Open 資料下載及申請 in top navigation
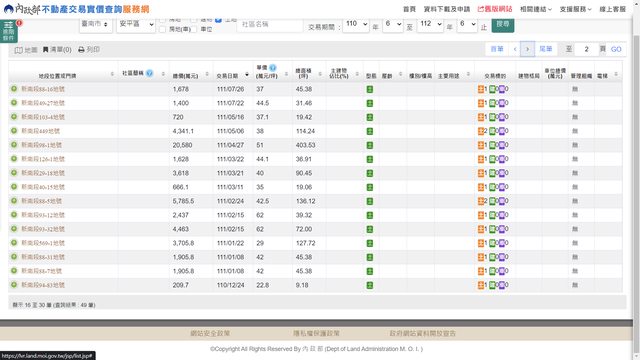This screenshot has width=640, height=360. pos(447,9)
